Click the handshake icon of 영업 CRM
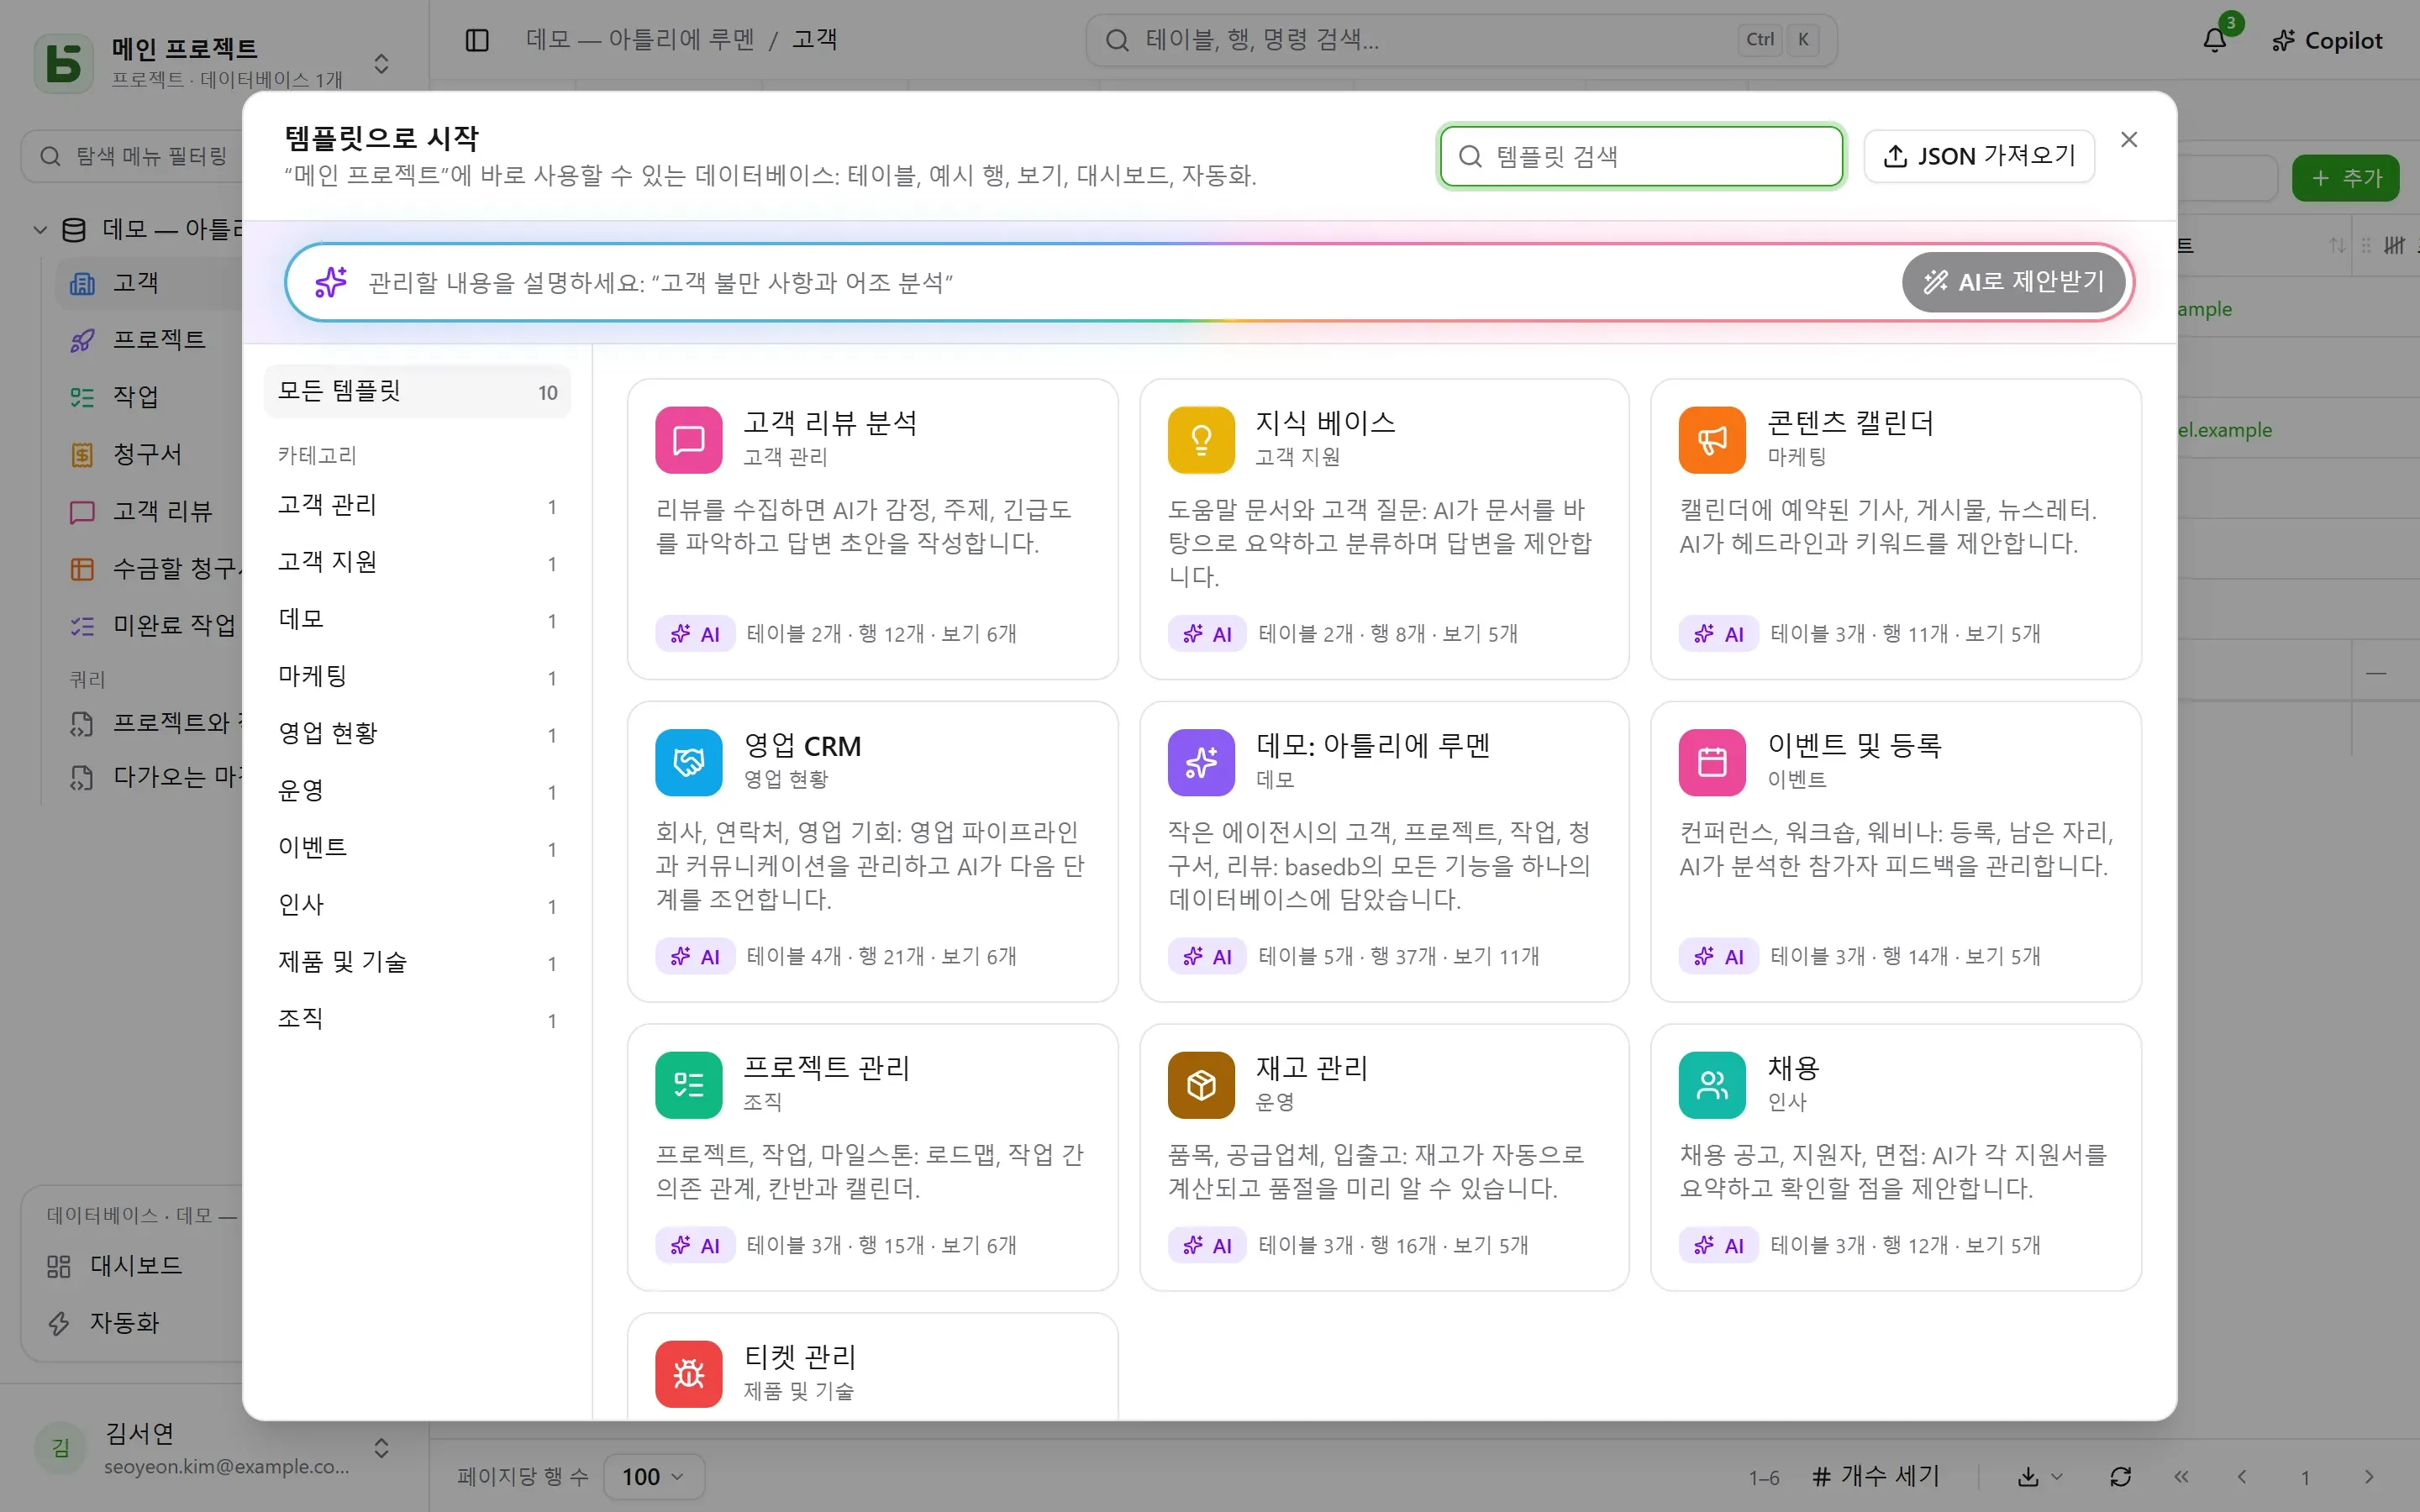 tap(688, 763)
